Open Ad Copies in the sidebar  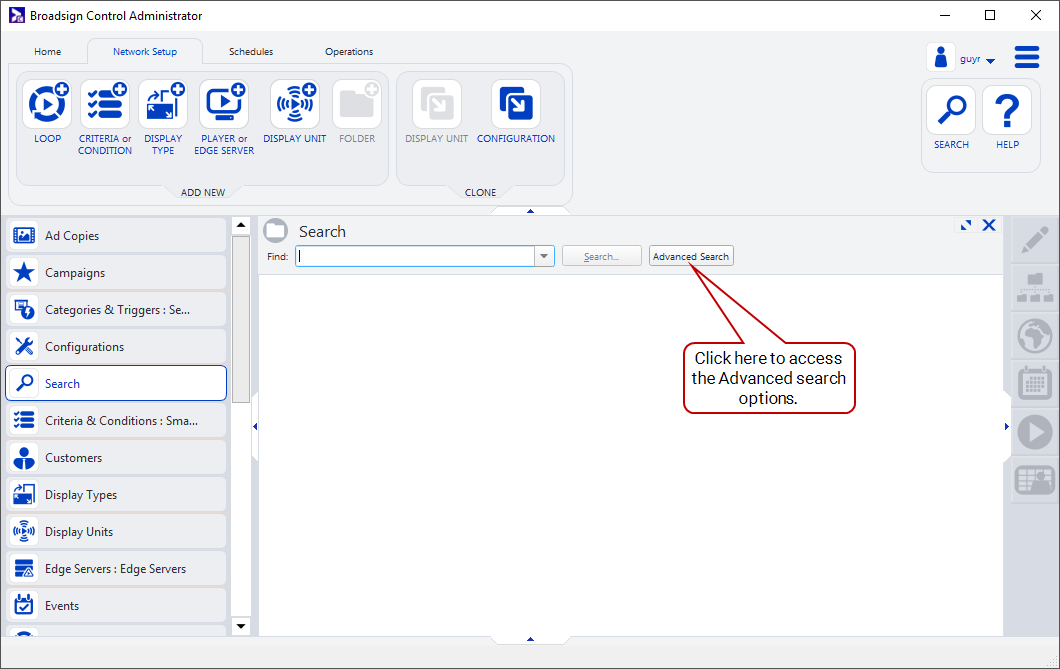(x=116, y=235)
